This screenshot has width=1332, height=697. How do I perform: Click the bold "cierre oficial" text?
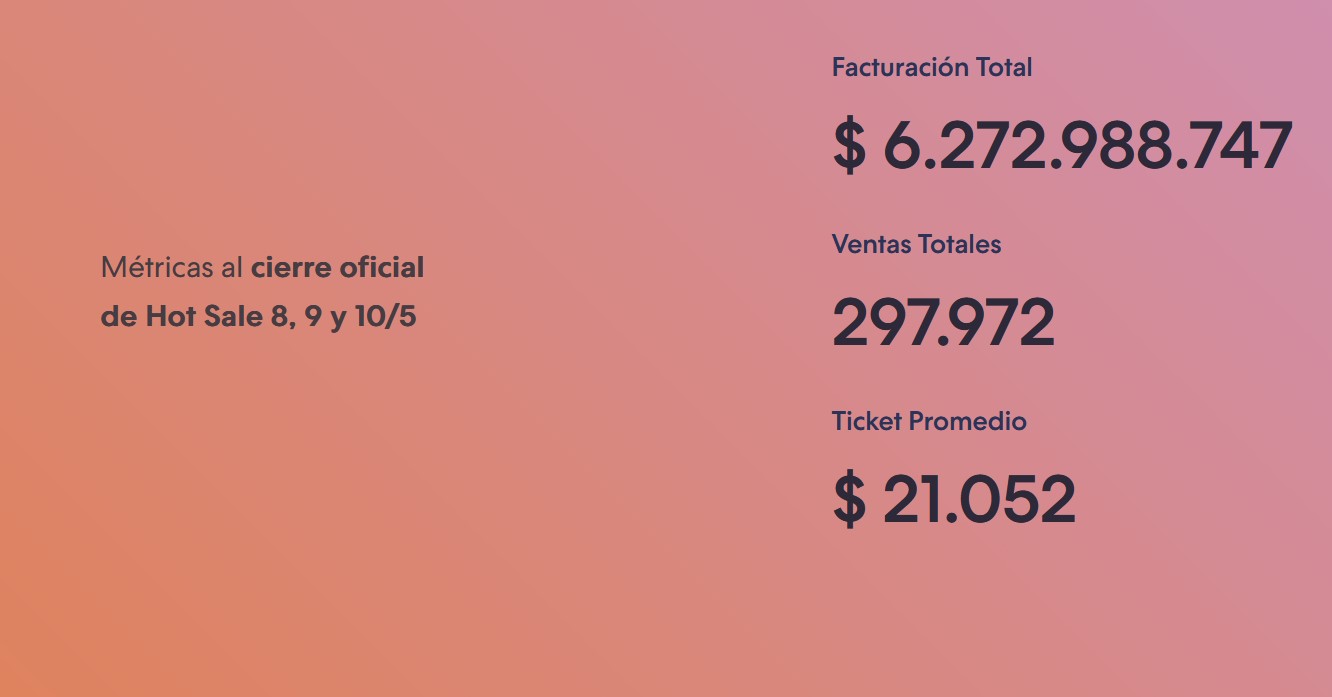[x=338, y=268]
